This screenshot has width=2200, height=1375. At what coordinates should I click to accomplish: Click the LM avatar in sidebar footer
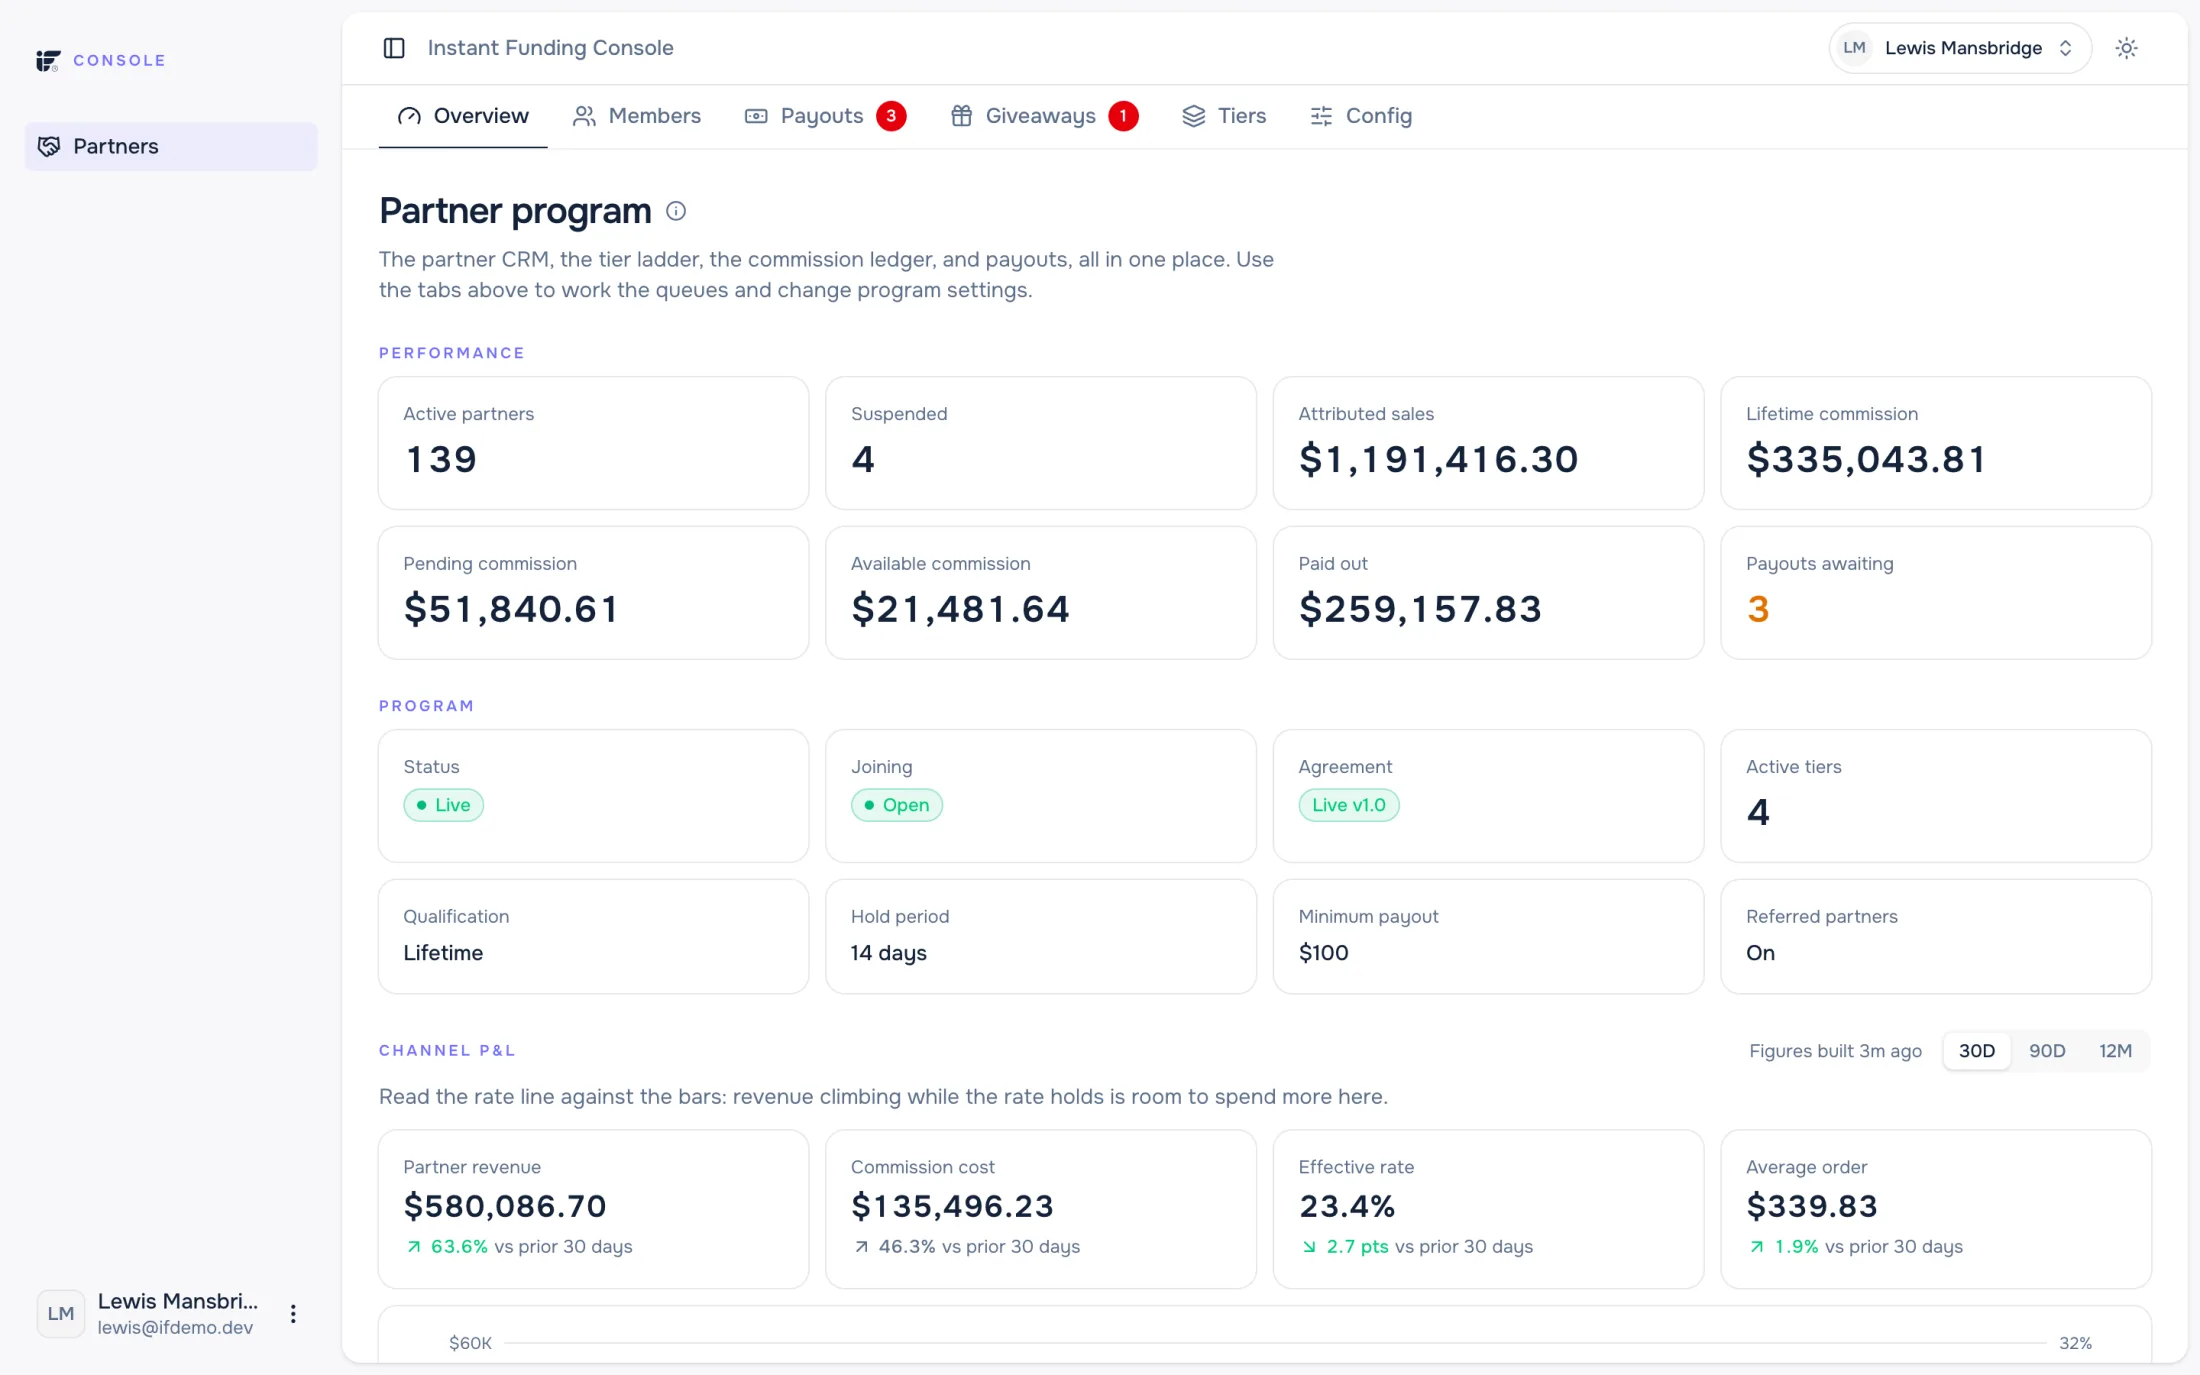(61, 1314)
